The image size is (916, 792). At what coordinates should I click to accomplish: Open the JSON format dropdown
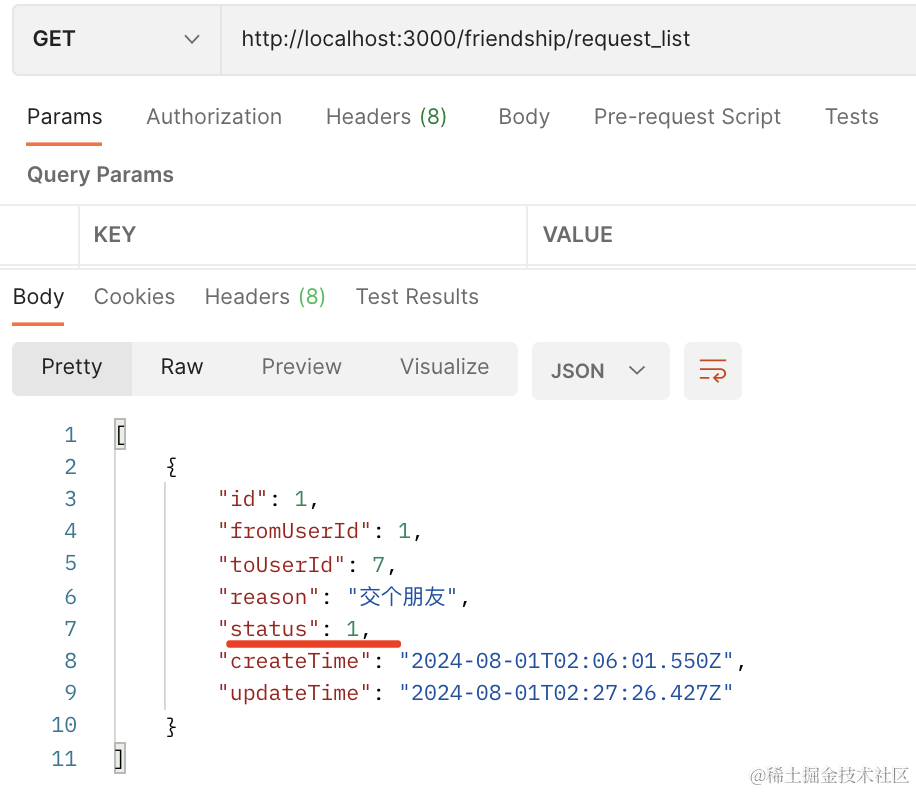(x=600, y=371)
